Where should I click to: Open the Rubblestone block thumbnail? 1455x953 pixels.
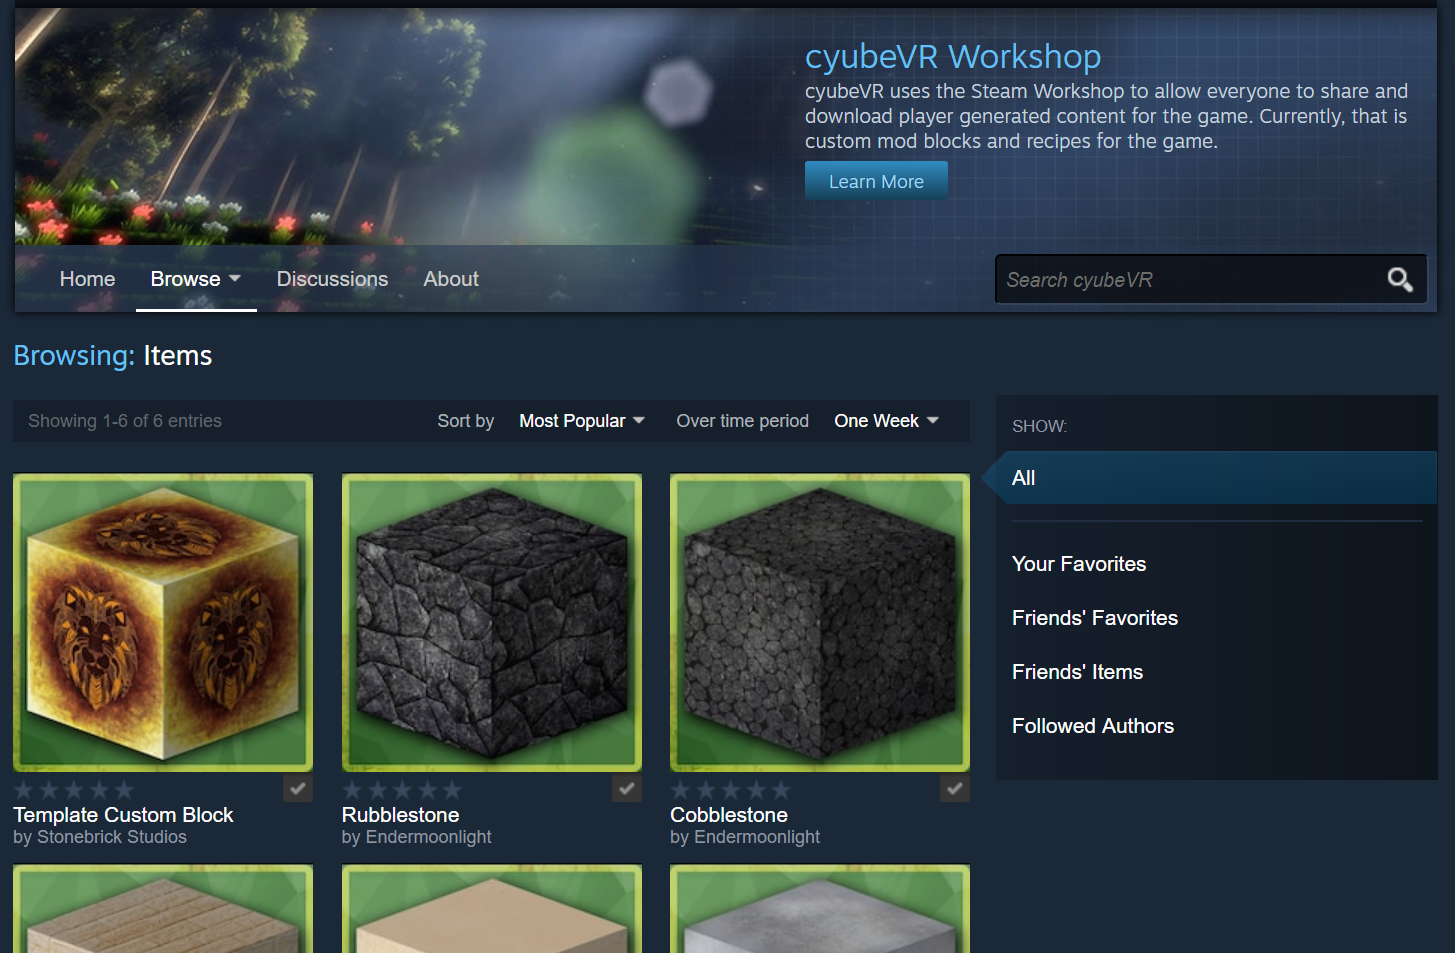[x=491, y=622]
